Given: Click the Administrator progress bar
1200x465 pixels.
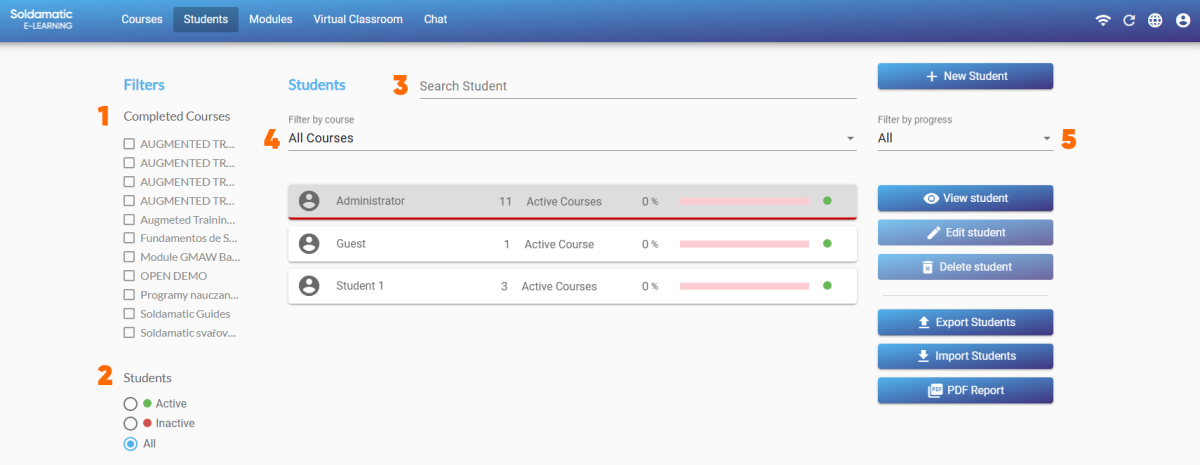Looking at the screenshot, I should pos(744,201).
